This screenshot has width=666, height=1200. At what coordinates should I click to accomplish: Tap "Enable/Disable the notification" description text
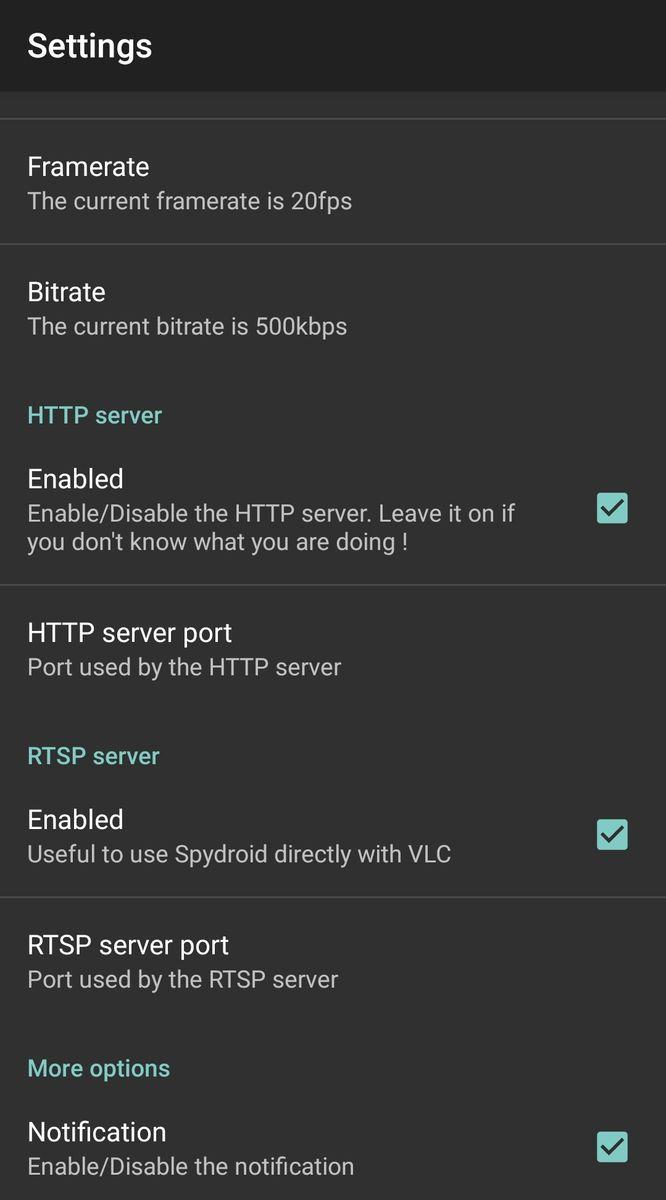click(191, 1166)
